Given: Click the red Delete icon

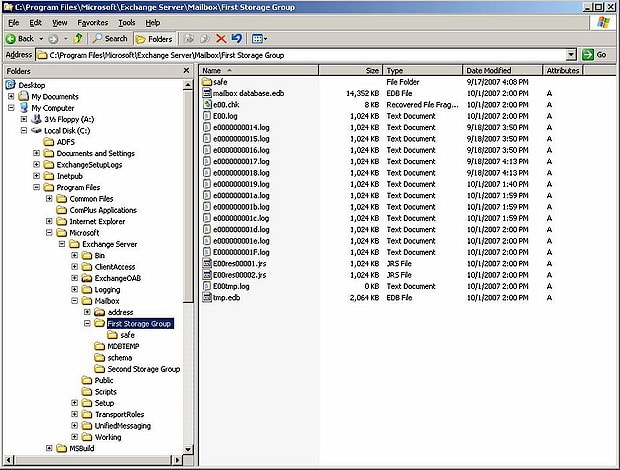Looking at the screenshot, I should pyautogui.click(x=221, y=39).
